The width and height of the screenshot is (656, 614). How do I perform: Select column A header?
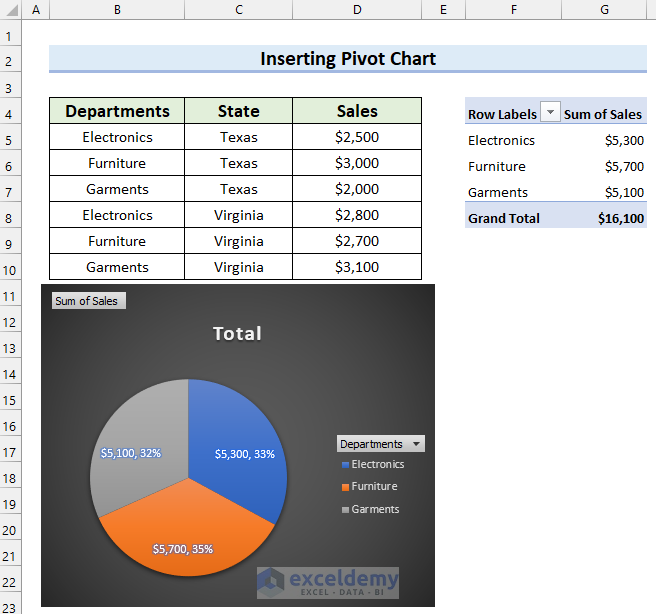(x=36, y=9)
